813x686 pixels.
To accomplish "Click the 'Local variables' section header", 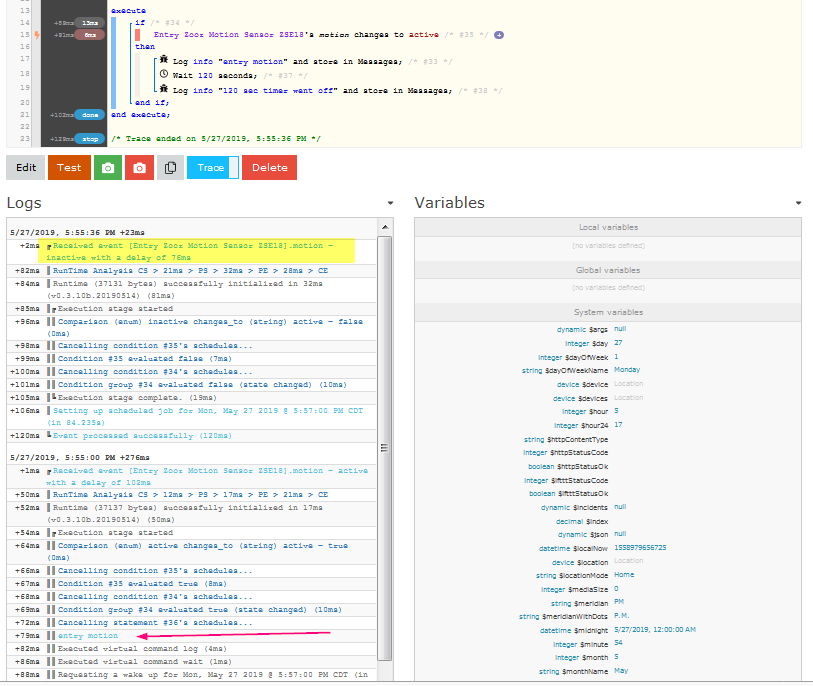I will [608, 227].
